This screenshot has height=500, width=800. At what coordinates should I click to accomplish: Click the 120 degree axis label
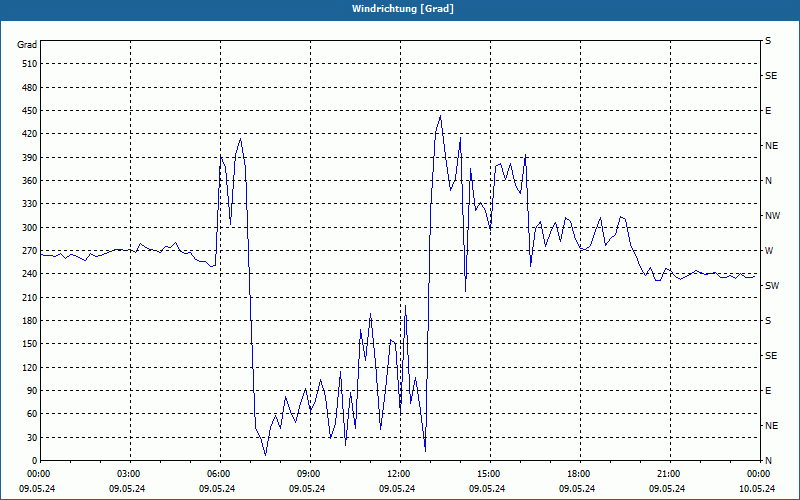pos(30,367)
